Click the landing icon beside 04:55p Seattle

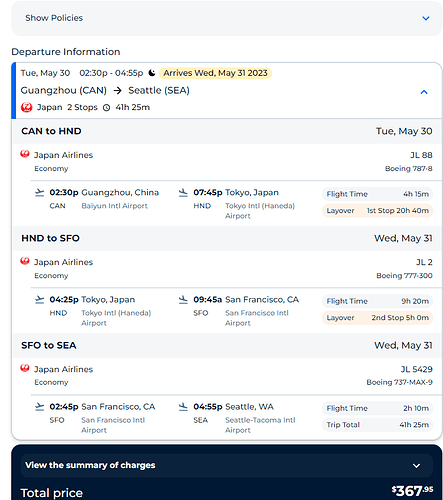183,407
